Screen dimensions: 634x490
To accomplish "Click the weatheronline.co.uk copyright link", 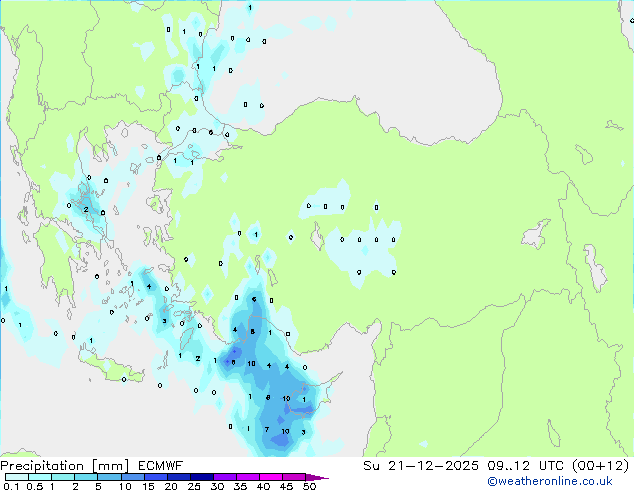I will (550, 481).
